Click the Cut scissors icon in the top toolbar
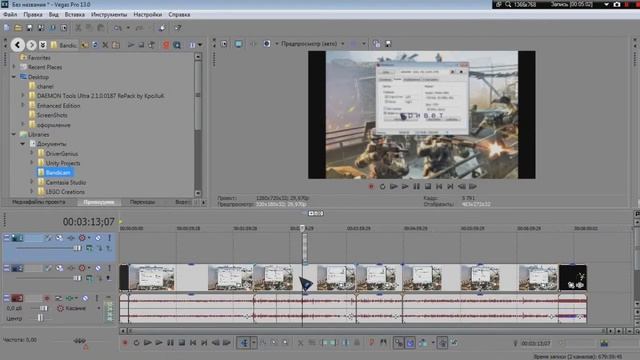This screenshot has height=360, width=640. click(x=78, y=28)
